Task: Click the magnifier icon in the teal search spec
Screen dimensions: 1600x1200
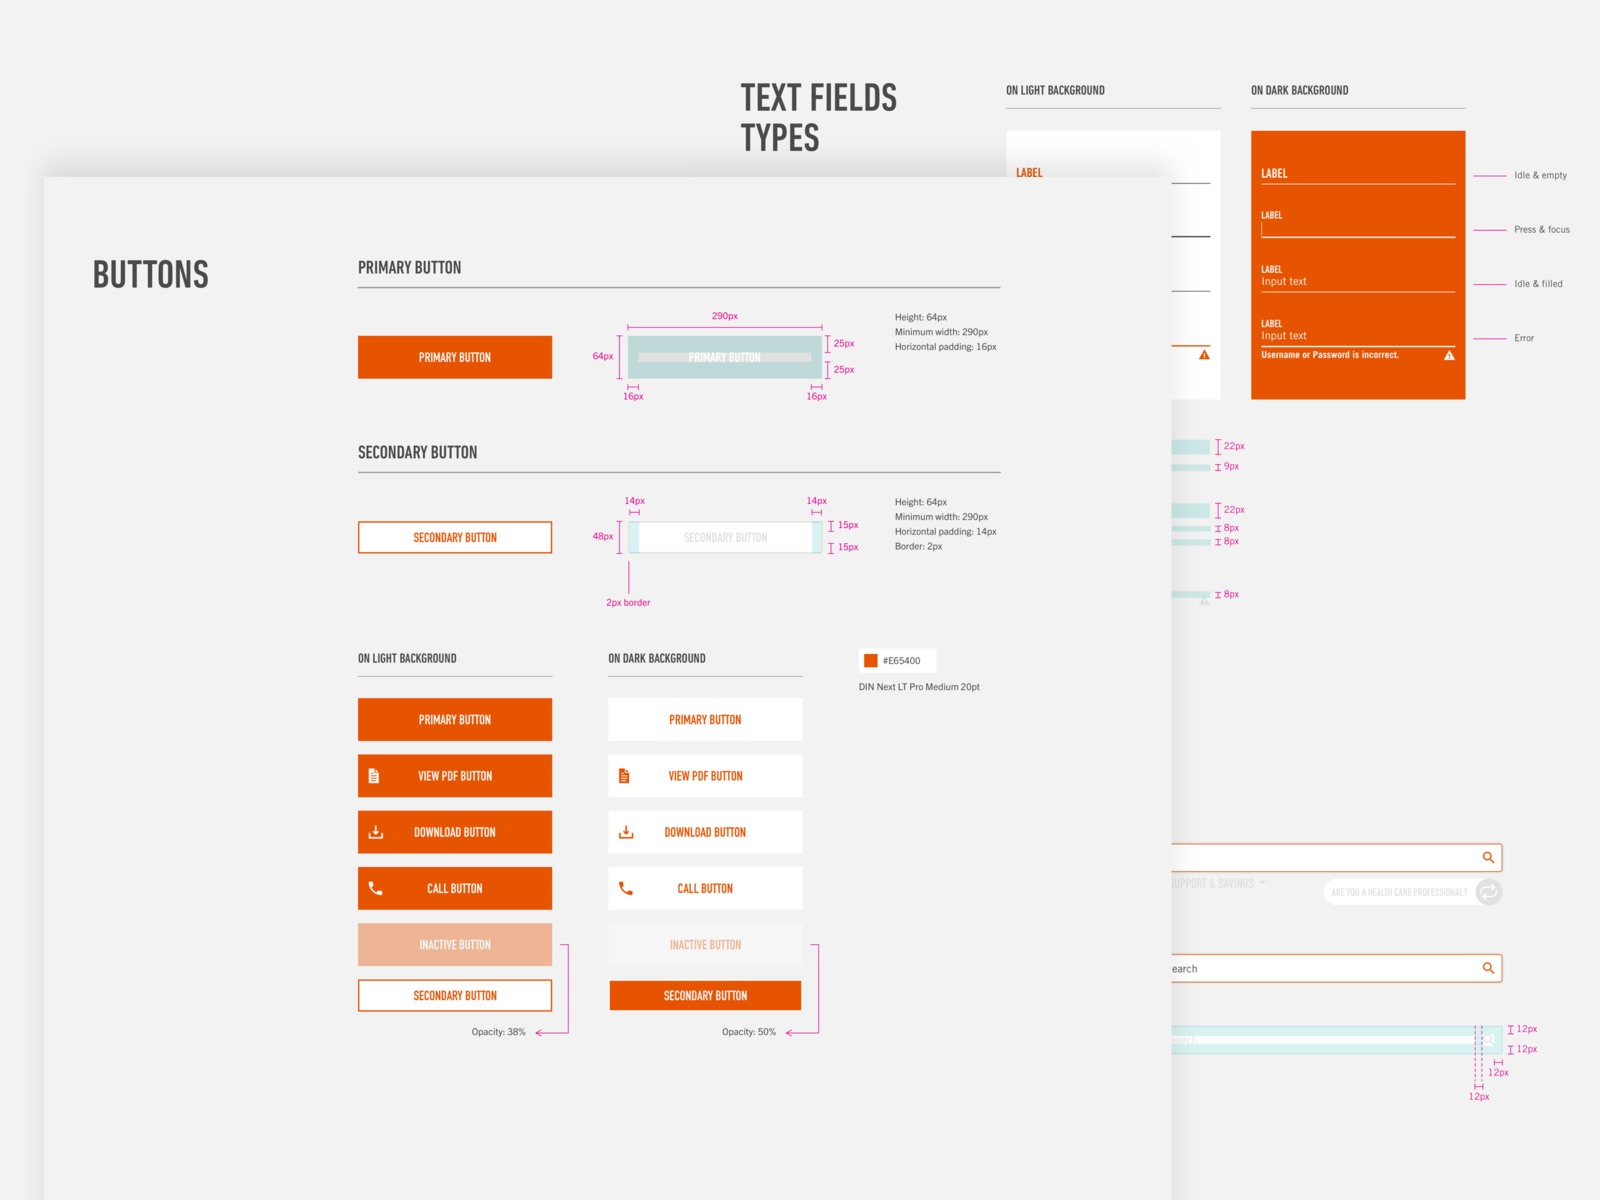Action: point(1489,1040)
